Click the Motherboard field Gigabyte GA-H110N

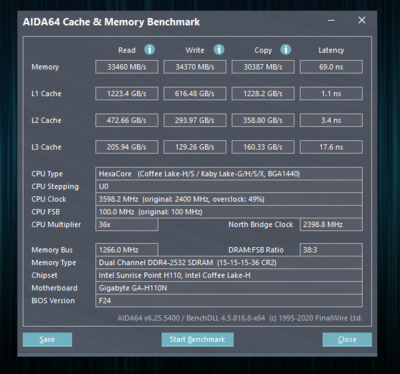coord(229,288)
